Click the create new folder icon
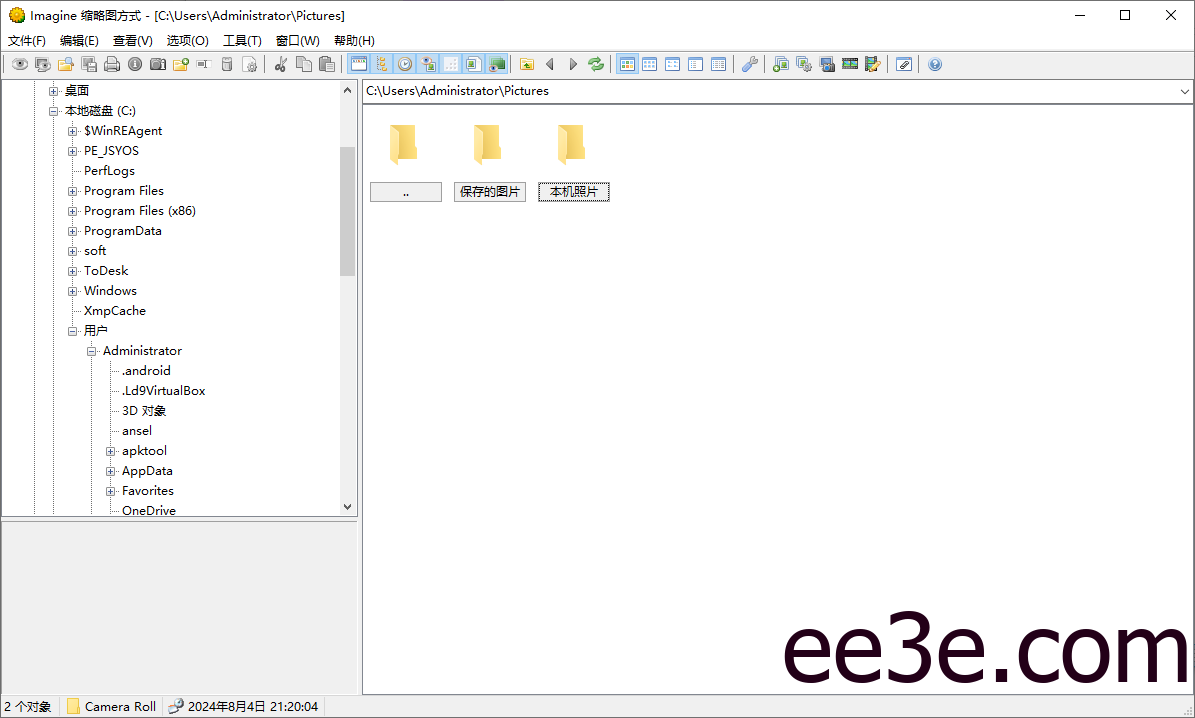This screenshot has height=718, width=1195. [x=181, y=65]
